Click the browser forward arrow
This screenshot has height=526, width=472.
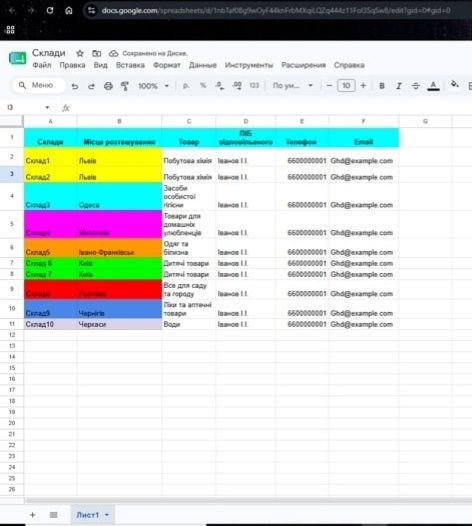pyautogui.click(x=31, y=10)
